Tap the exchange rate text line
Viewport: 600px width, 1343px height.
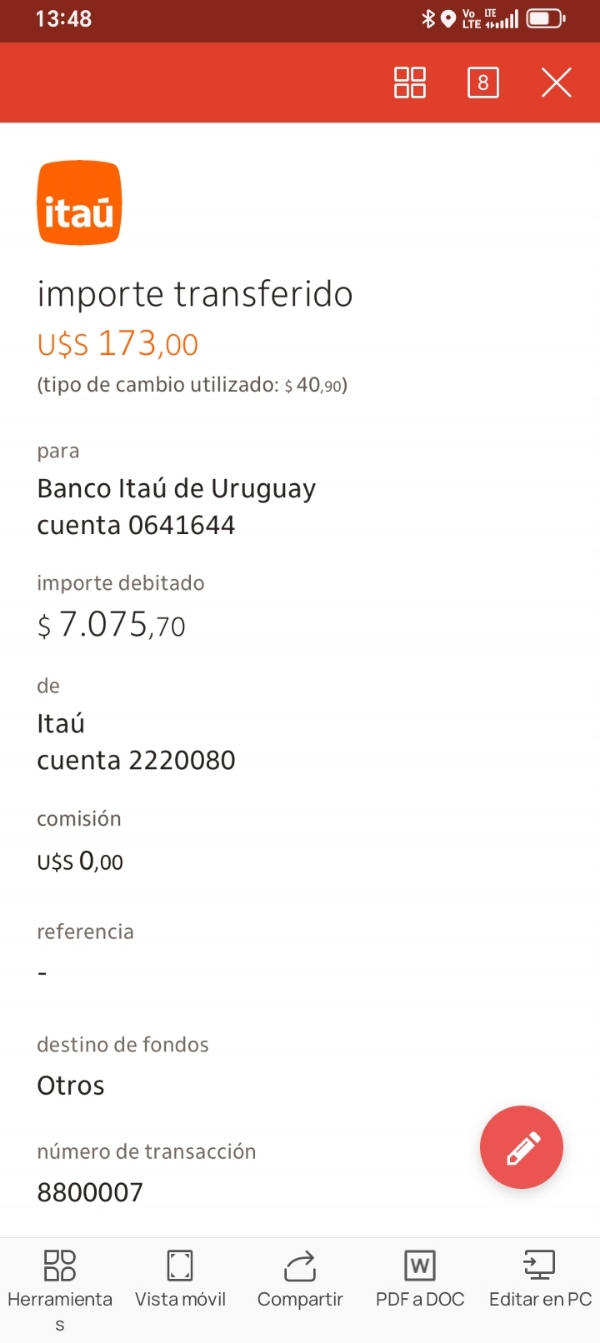click(192, 385)
